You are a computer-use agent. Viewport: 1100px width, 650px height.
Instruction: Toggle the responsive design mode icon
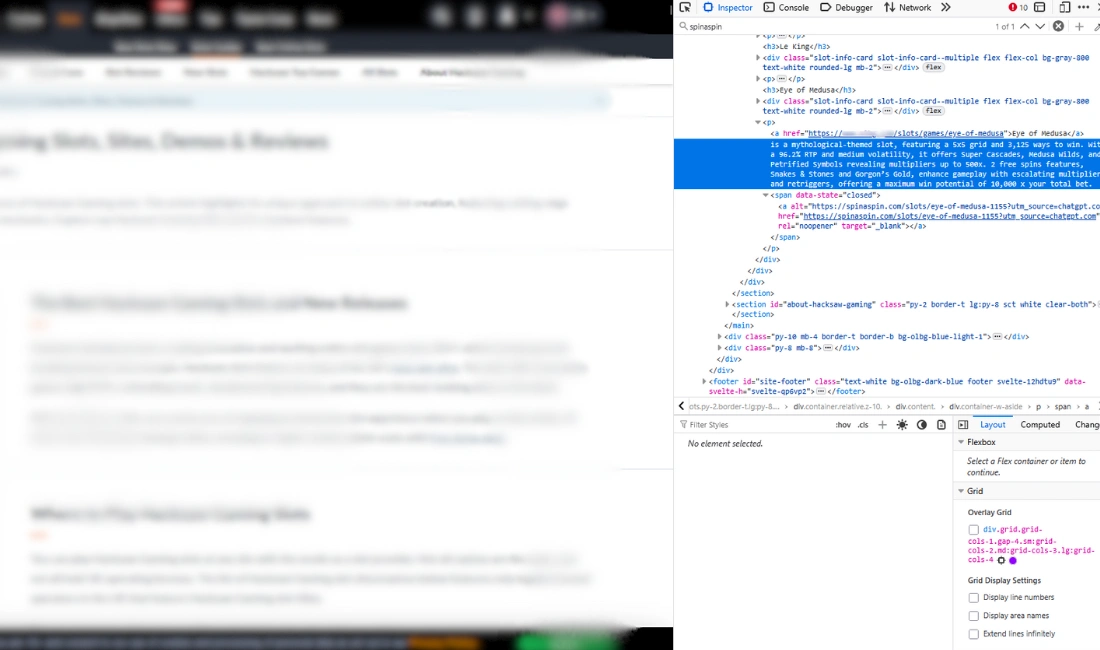coord(1066,8)
